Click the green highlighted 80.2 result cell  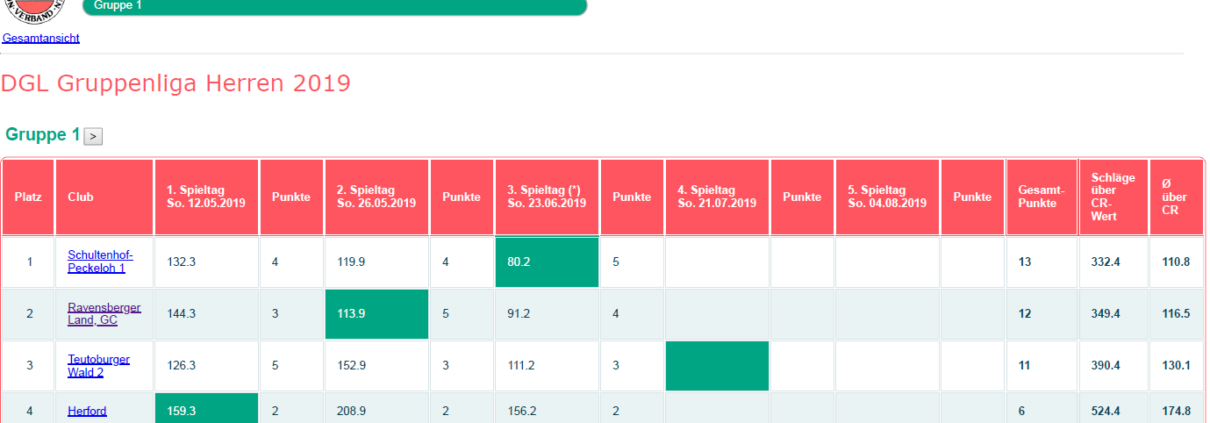(547, 262)
